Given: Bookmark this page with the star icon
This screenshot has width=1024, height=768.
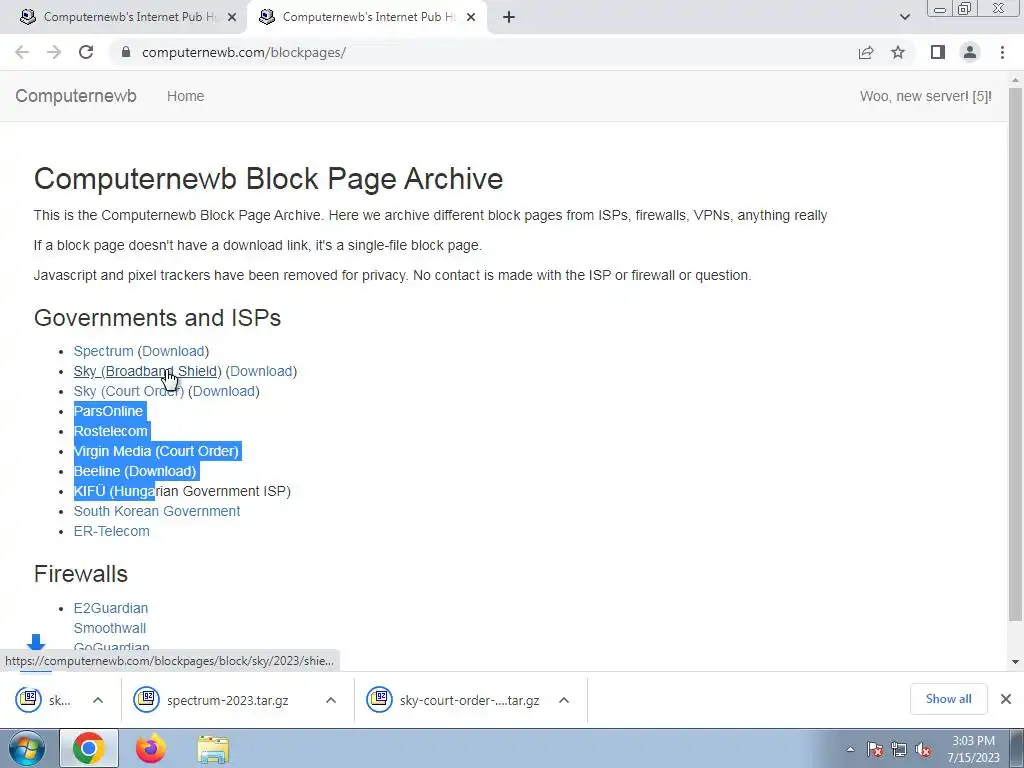Looking at the screenshot, I should 898,52.
